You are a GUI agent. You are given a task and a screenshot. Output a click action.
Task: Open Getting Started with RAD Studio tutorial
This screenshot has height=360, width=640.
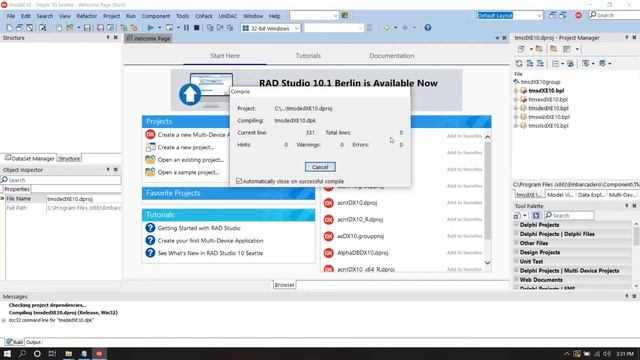(199, 228)
